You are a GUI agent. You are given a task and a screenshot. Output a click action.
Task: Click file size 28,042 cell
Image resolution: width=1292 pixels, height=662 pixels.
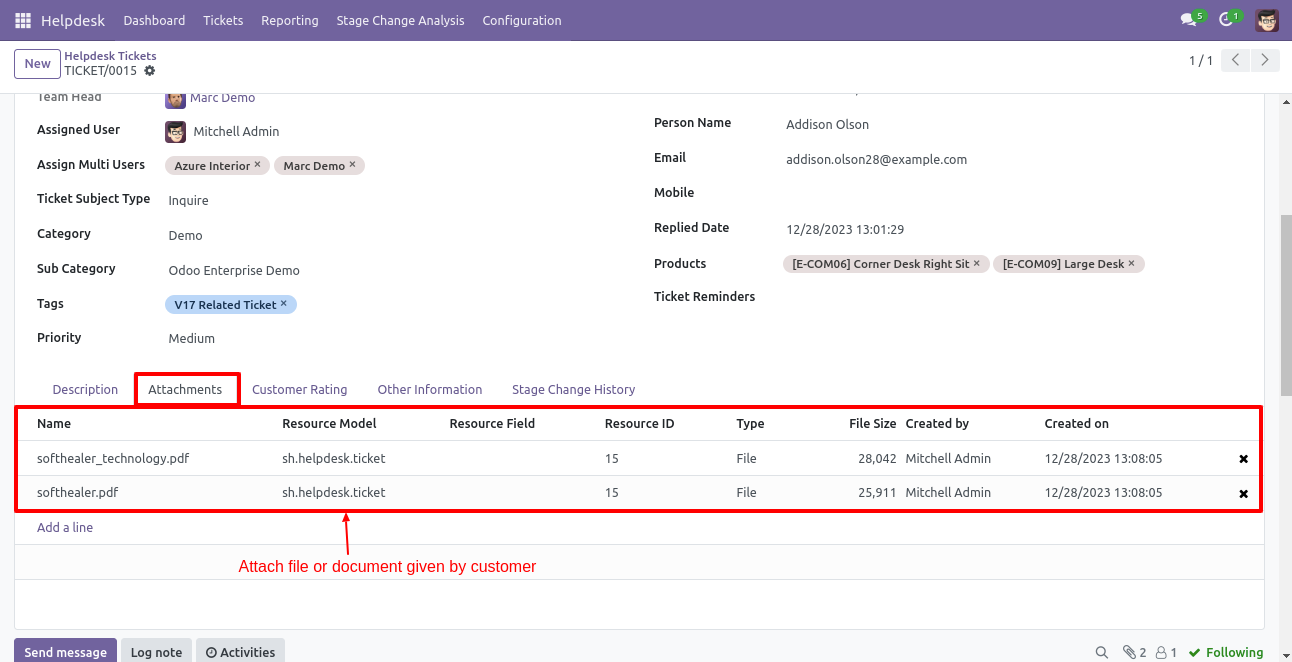(x=877, y=459)
